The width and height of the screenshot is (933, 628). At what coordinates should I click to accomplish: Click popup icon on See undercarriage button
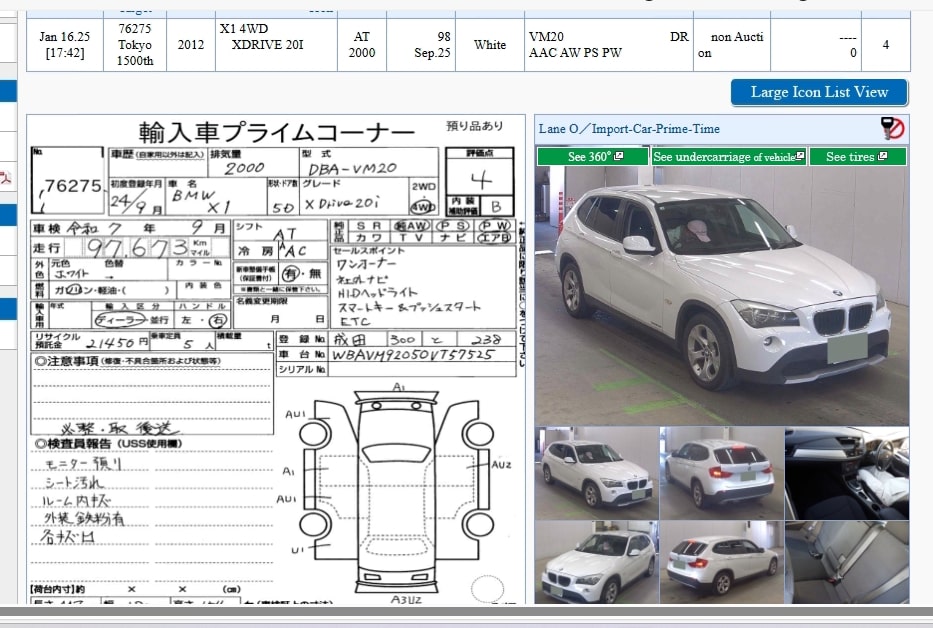[800, 157]
